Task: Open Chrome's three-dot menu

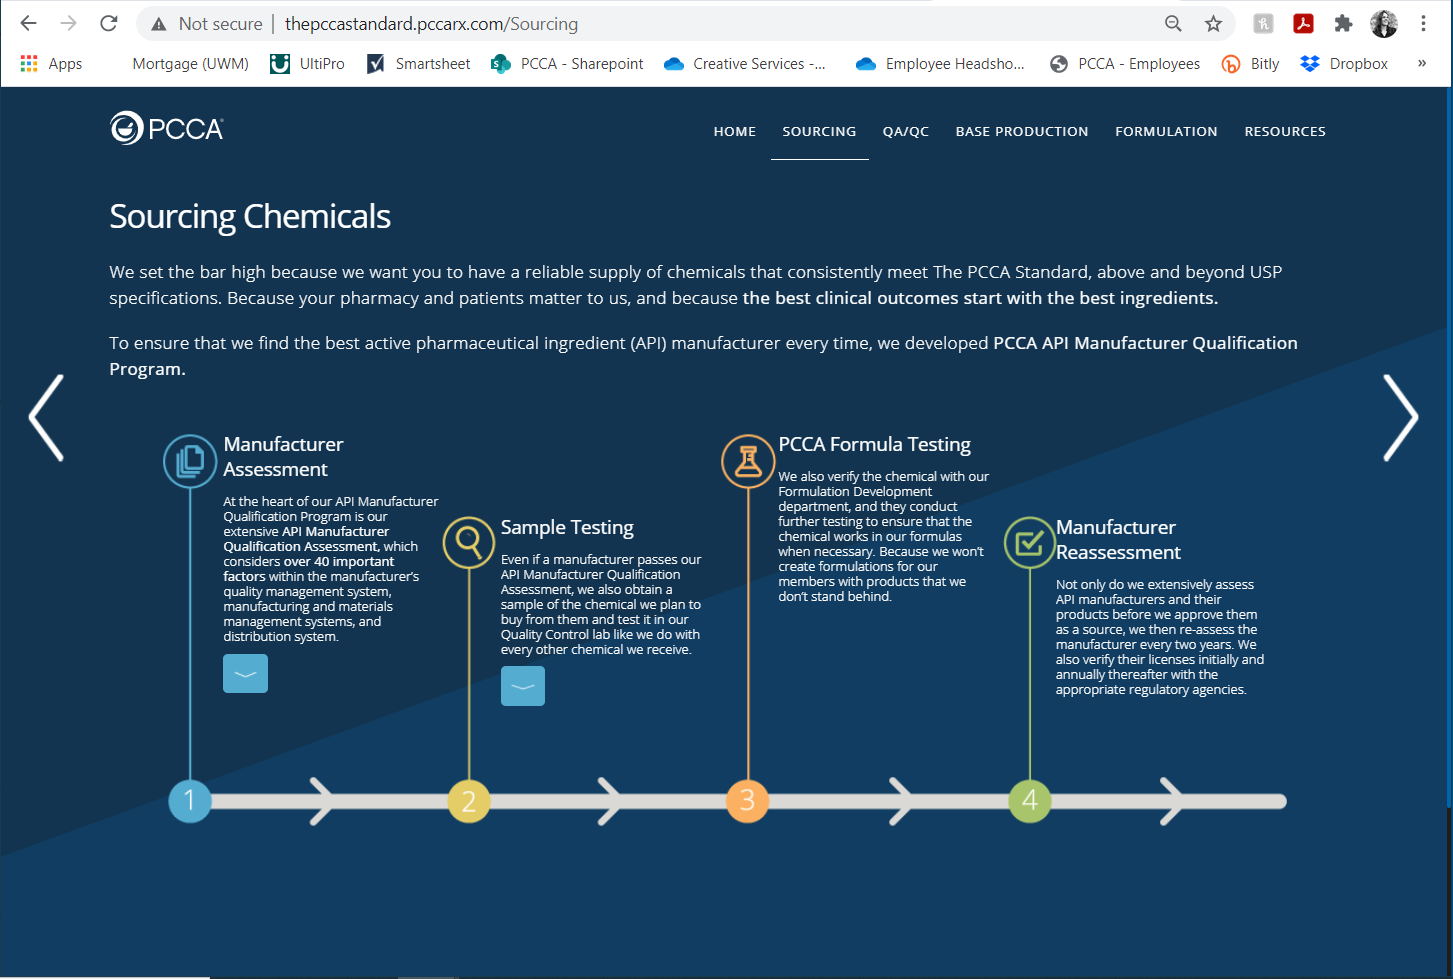Action: point(1423,23)
